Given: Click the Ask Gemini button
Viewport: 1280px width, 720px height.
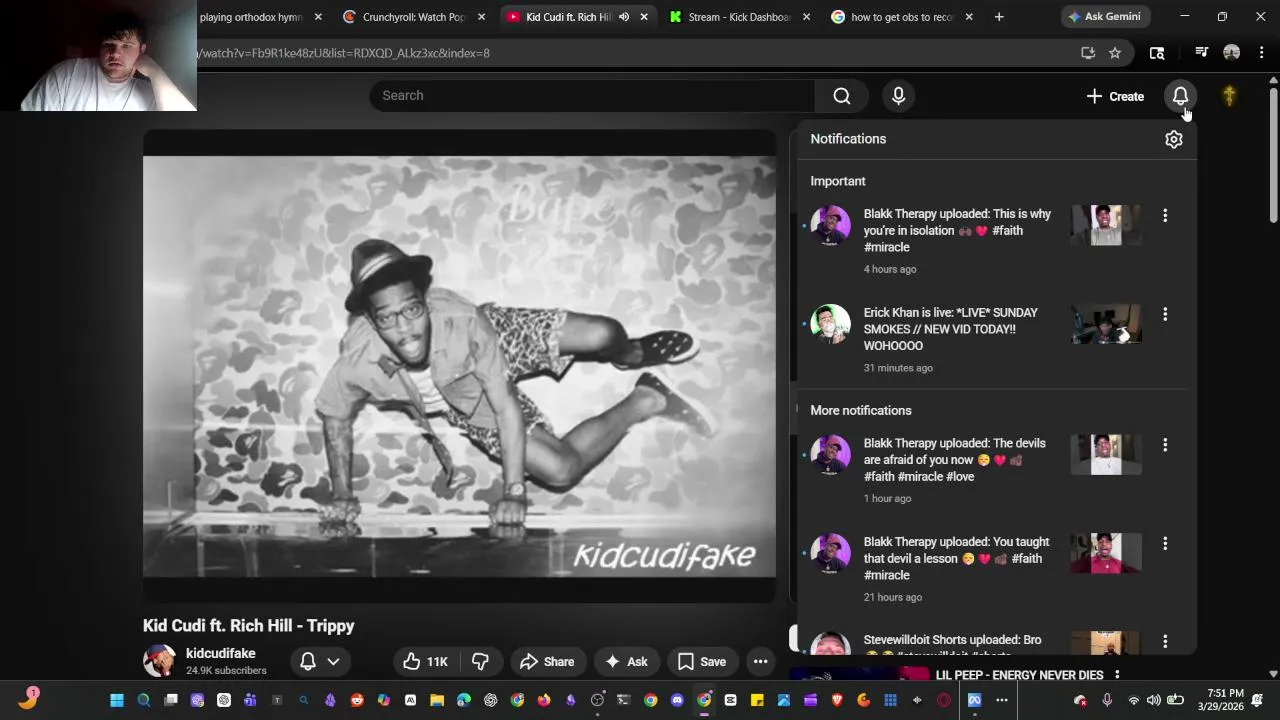Looking at the screenshot, I should tap(1104, 17).
